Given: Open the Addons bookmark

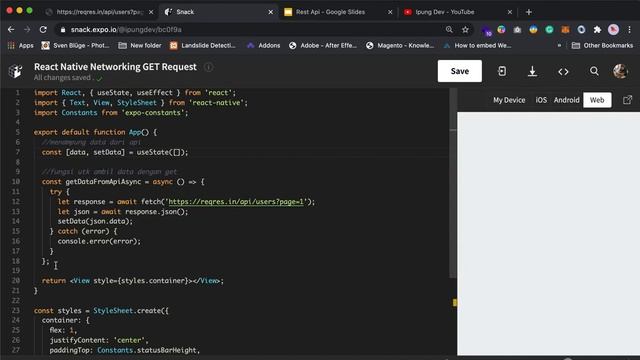Looking at the screenshot, I should [x=264, y=45].
